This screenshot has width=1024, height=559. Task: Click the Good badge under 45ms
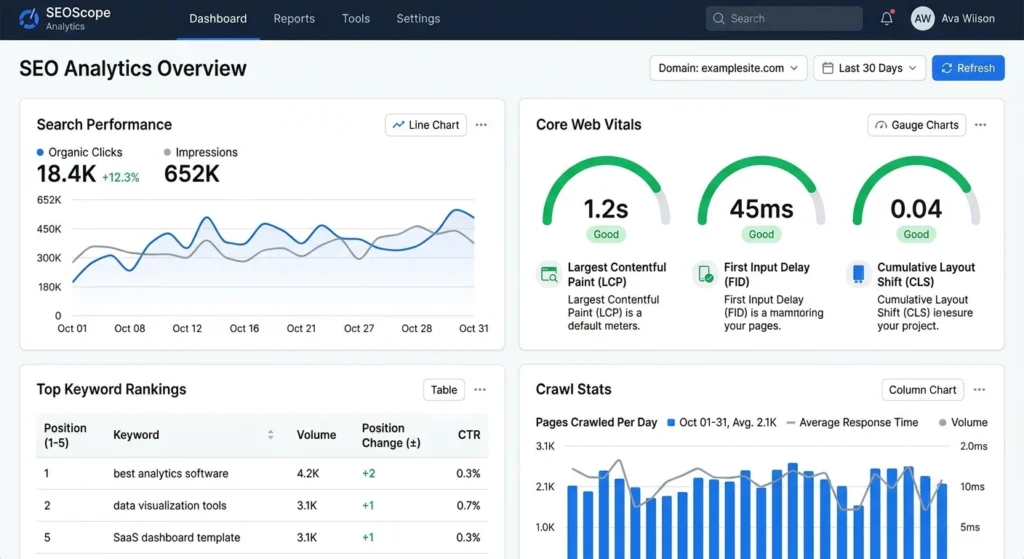pyautogui.click(x=761, y=234)
